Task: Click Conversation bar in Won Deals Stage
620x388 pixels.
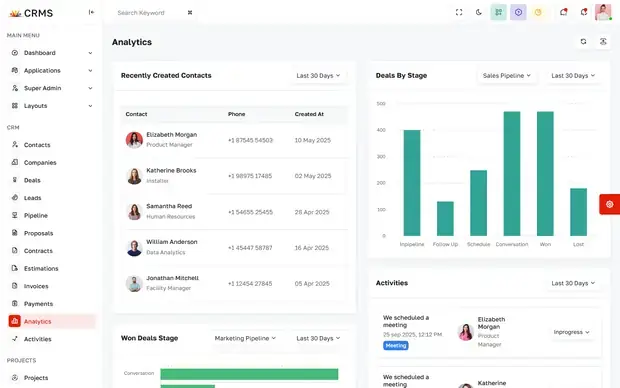Action: (x=249, y=374)
